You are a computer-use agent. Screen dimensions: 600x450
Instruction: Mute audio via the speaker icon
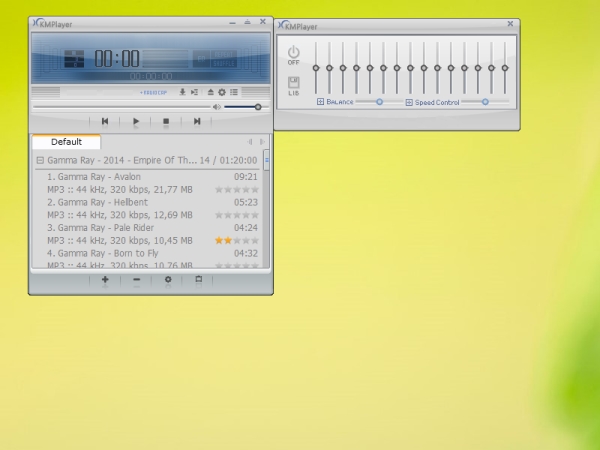[x=217, y=107]
